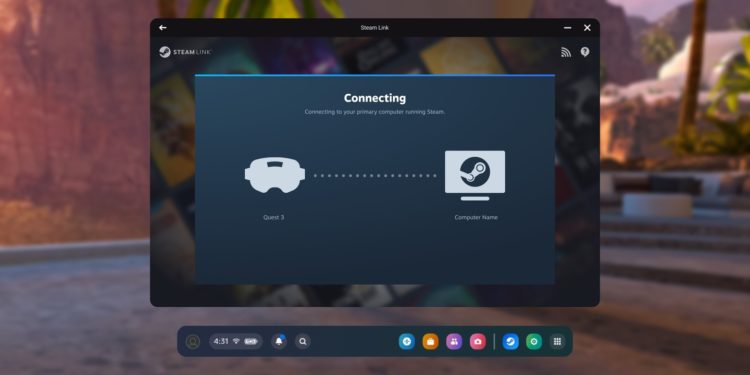
Task: Click the 'Quest 3' label
Action: point(274,217)
